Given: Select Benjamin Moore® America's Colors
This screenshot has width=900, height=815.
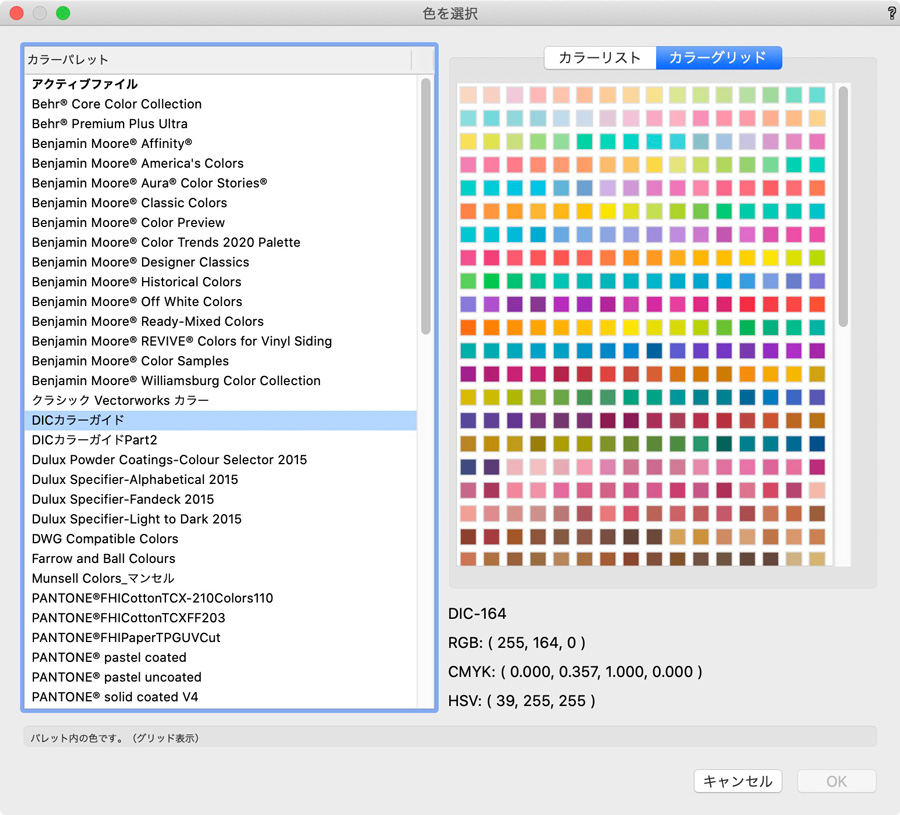Looking at the screenshot, I should point(220,164).
